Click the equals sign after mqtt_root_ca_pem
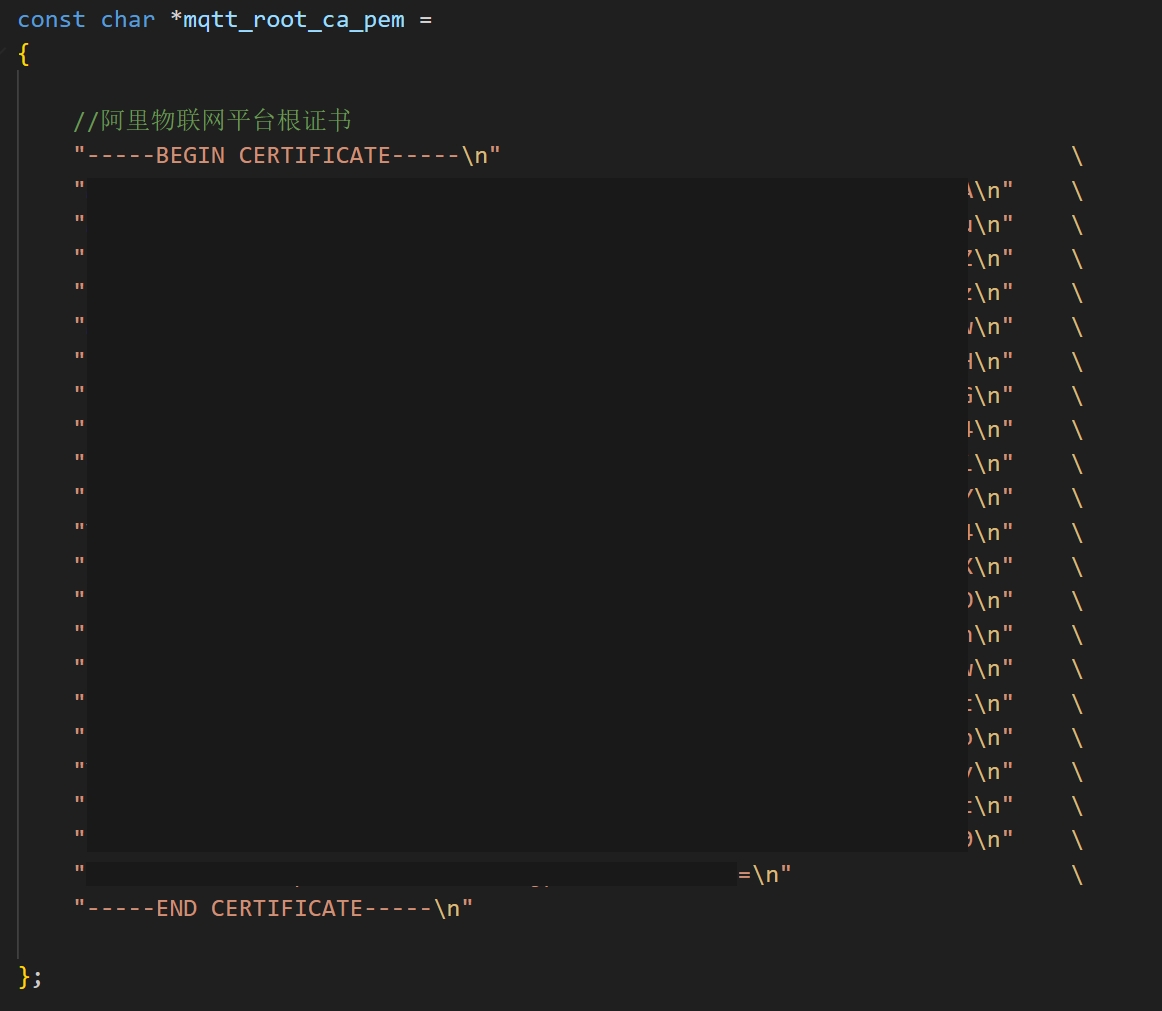This screenshot has width=1162, height=1011. (426, 20)
